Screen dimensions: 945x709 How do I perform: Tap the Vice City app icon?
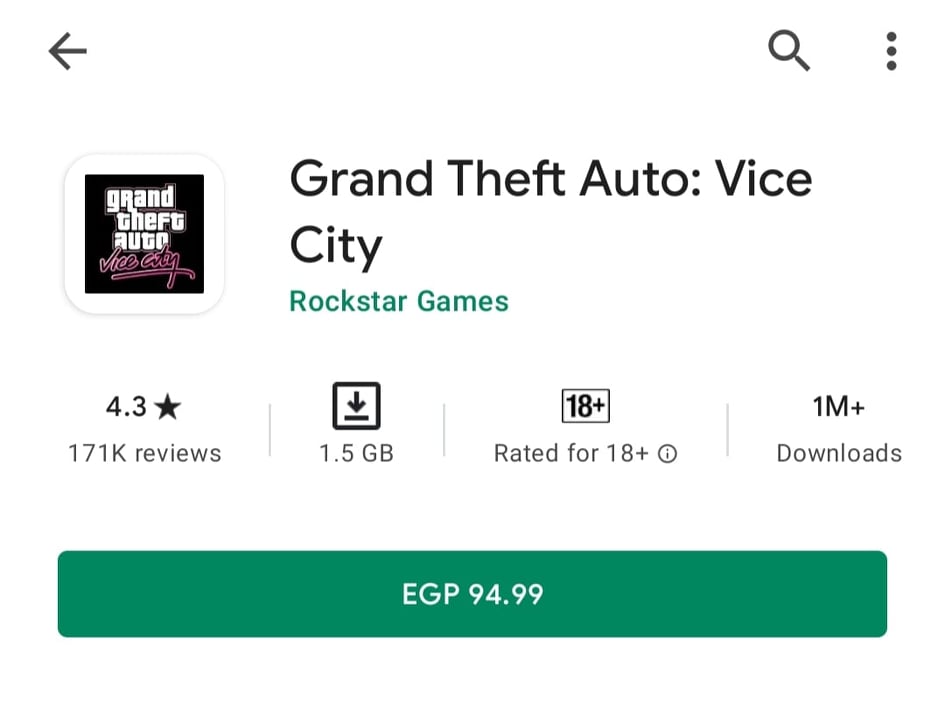click(144, 234)
